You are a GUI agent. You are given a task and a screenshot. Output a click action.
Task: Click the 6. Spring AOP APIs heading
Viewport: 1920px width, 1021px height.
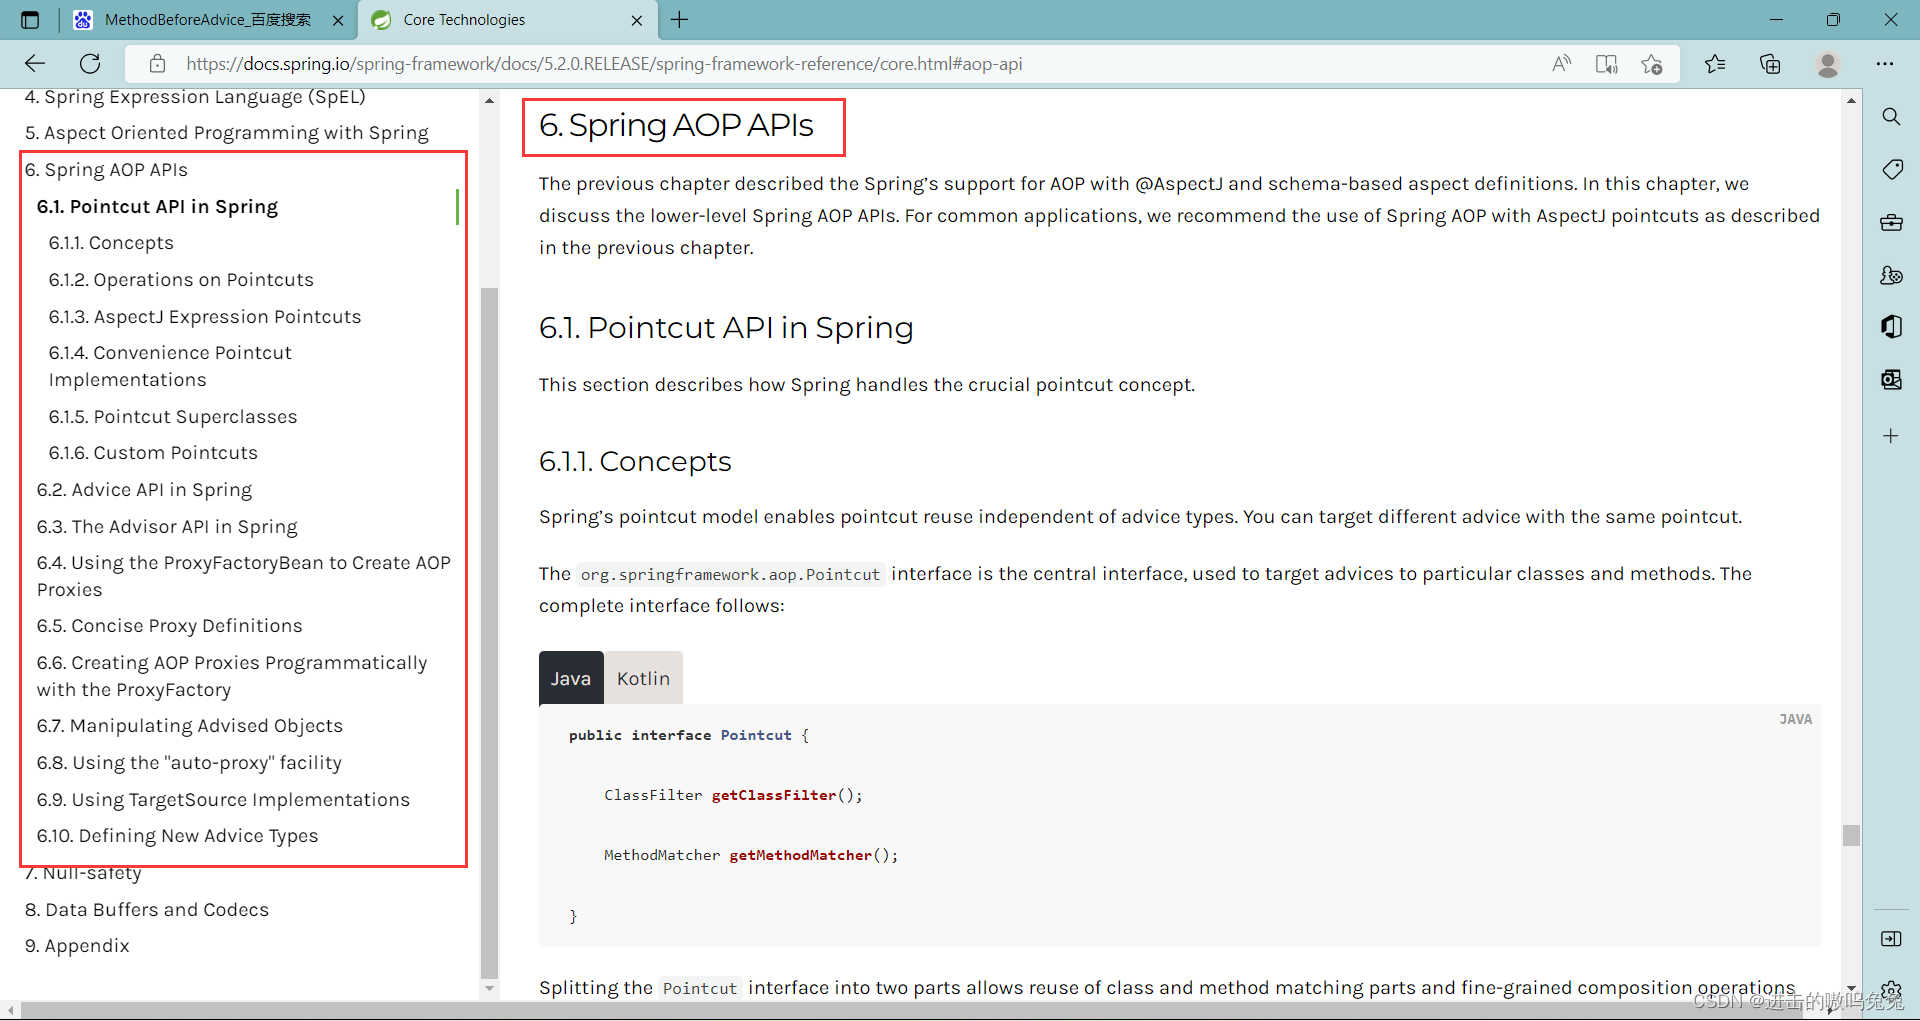(676, 125)
